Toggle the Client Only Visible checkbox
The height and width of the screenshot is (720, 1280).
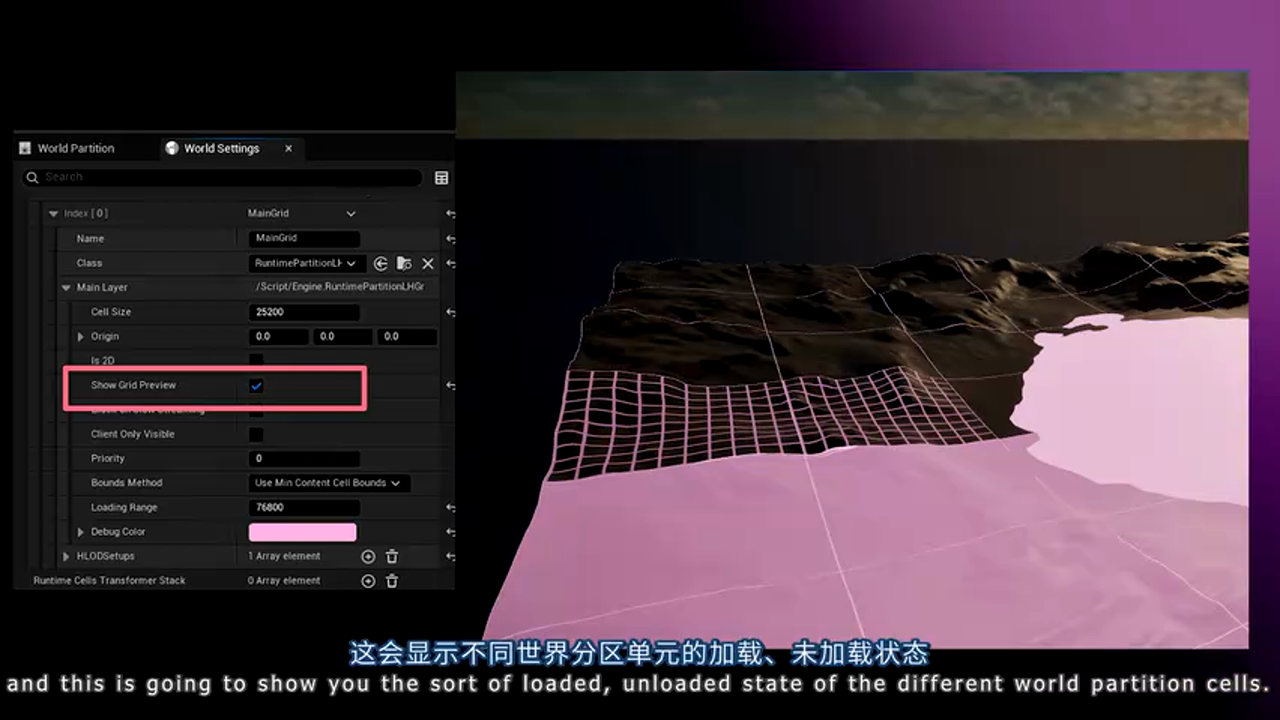point(257,433)
